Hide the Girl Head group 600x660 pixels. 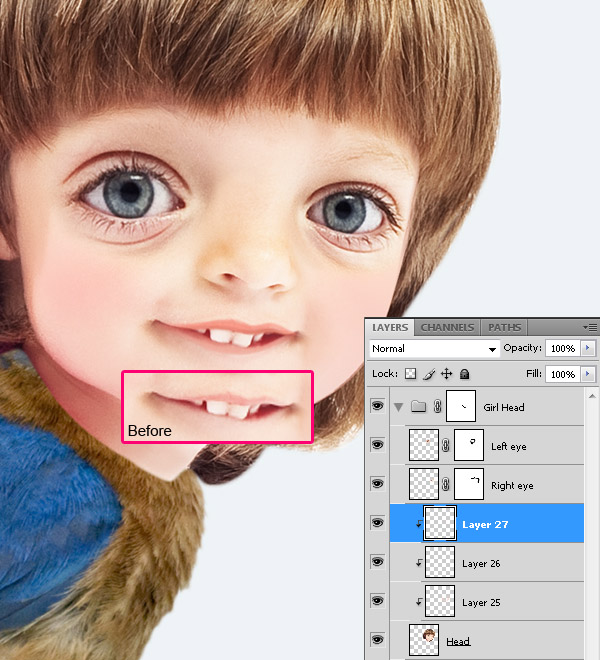(377, 407)
